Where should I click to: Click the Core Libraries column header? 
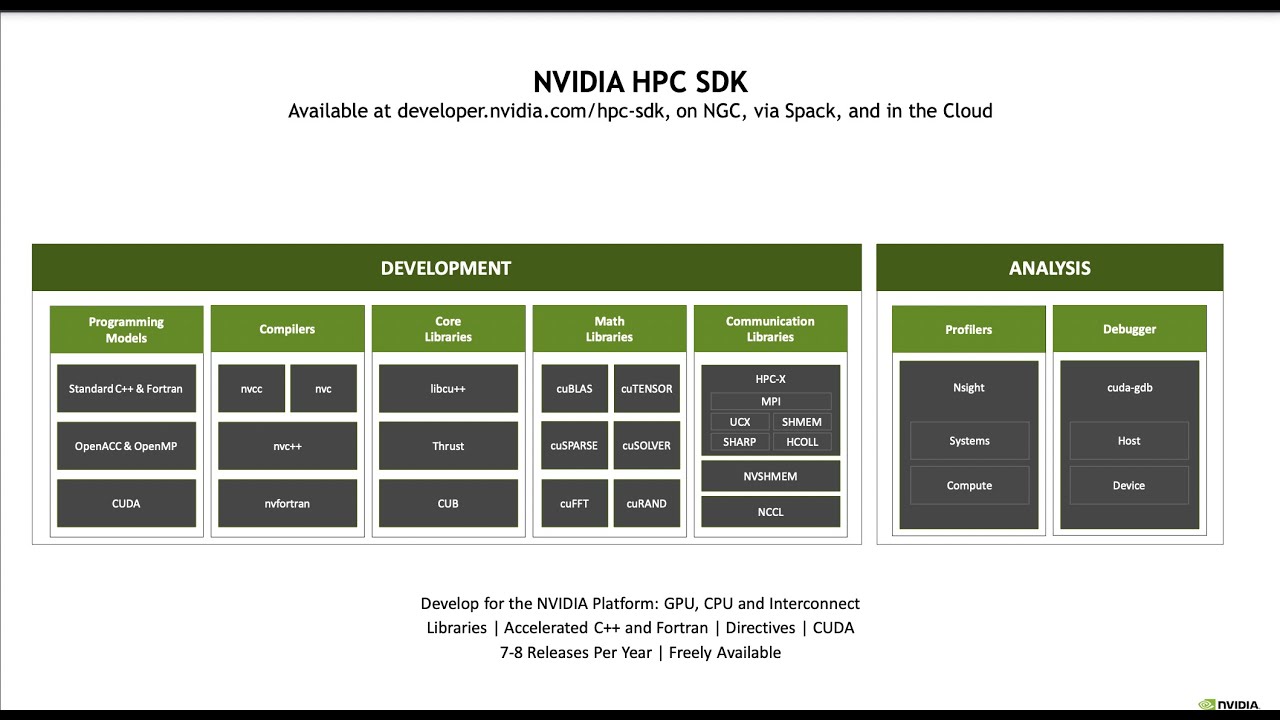pos(448,329)
